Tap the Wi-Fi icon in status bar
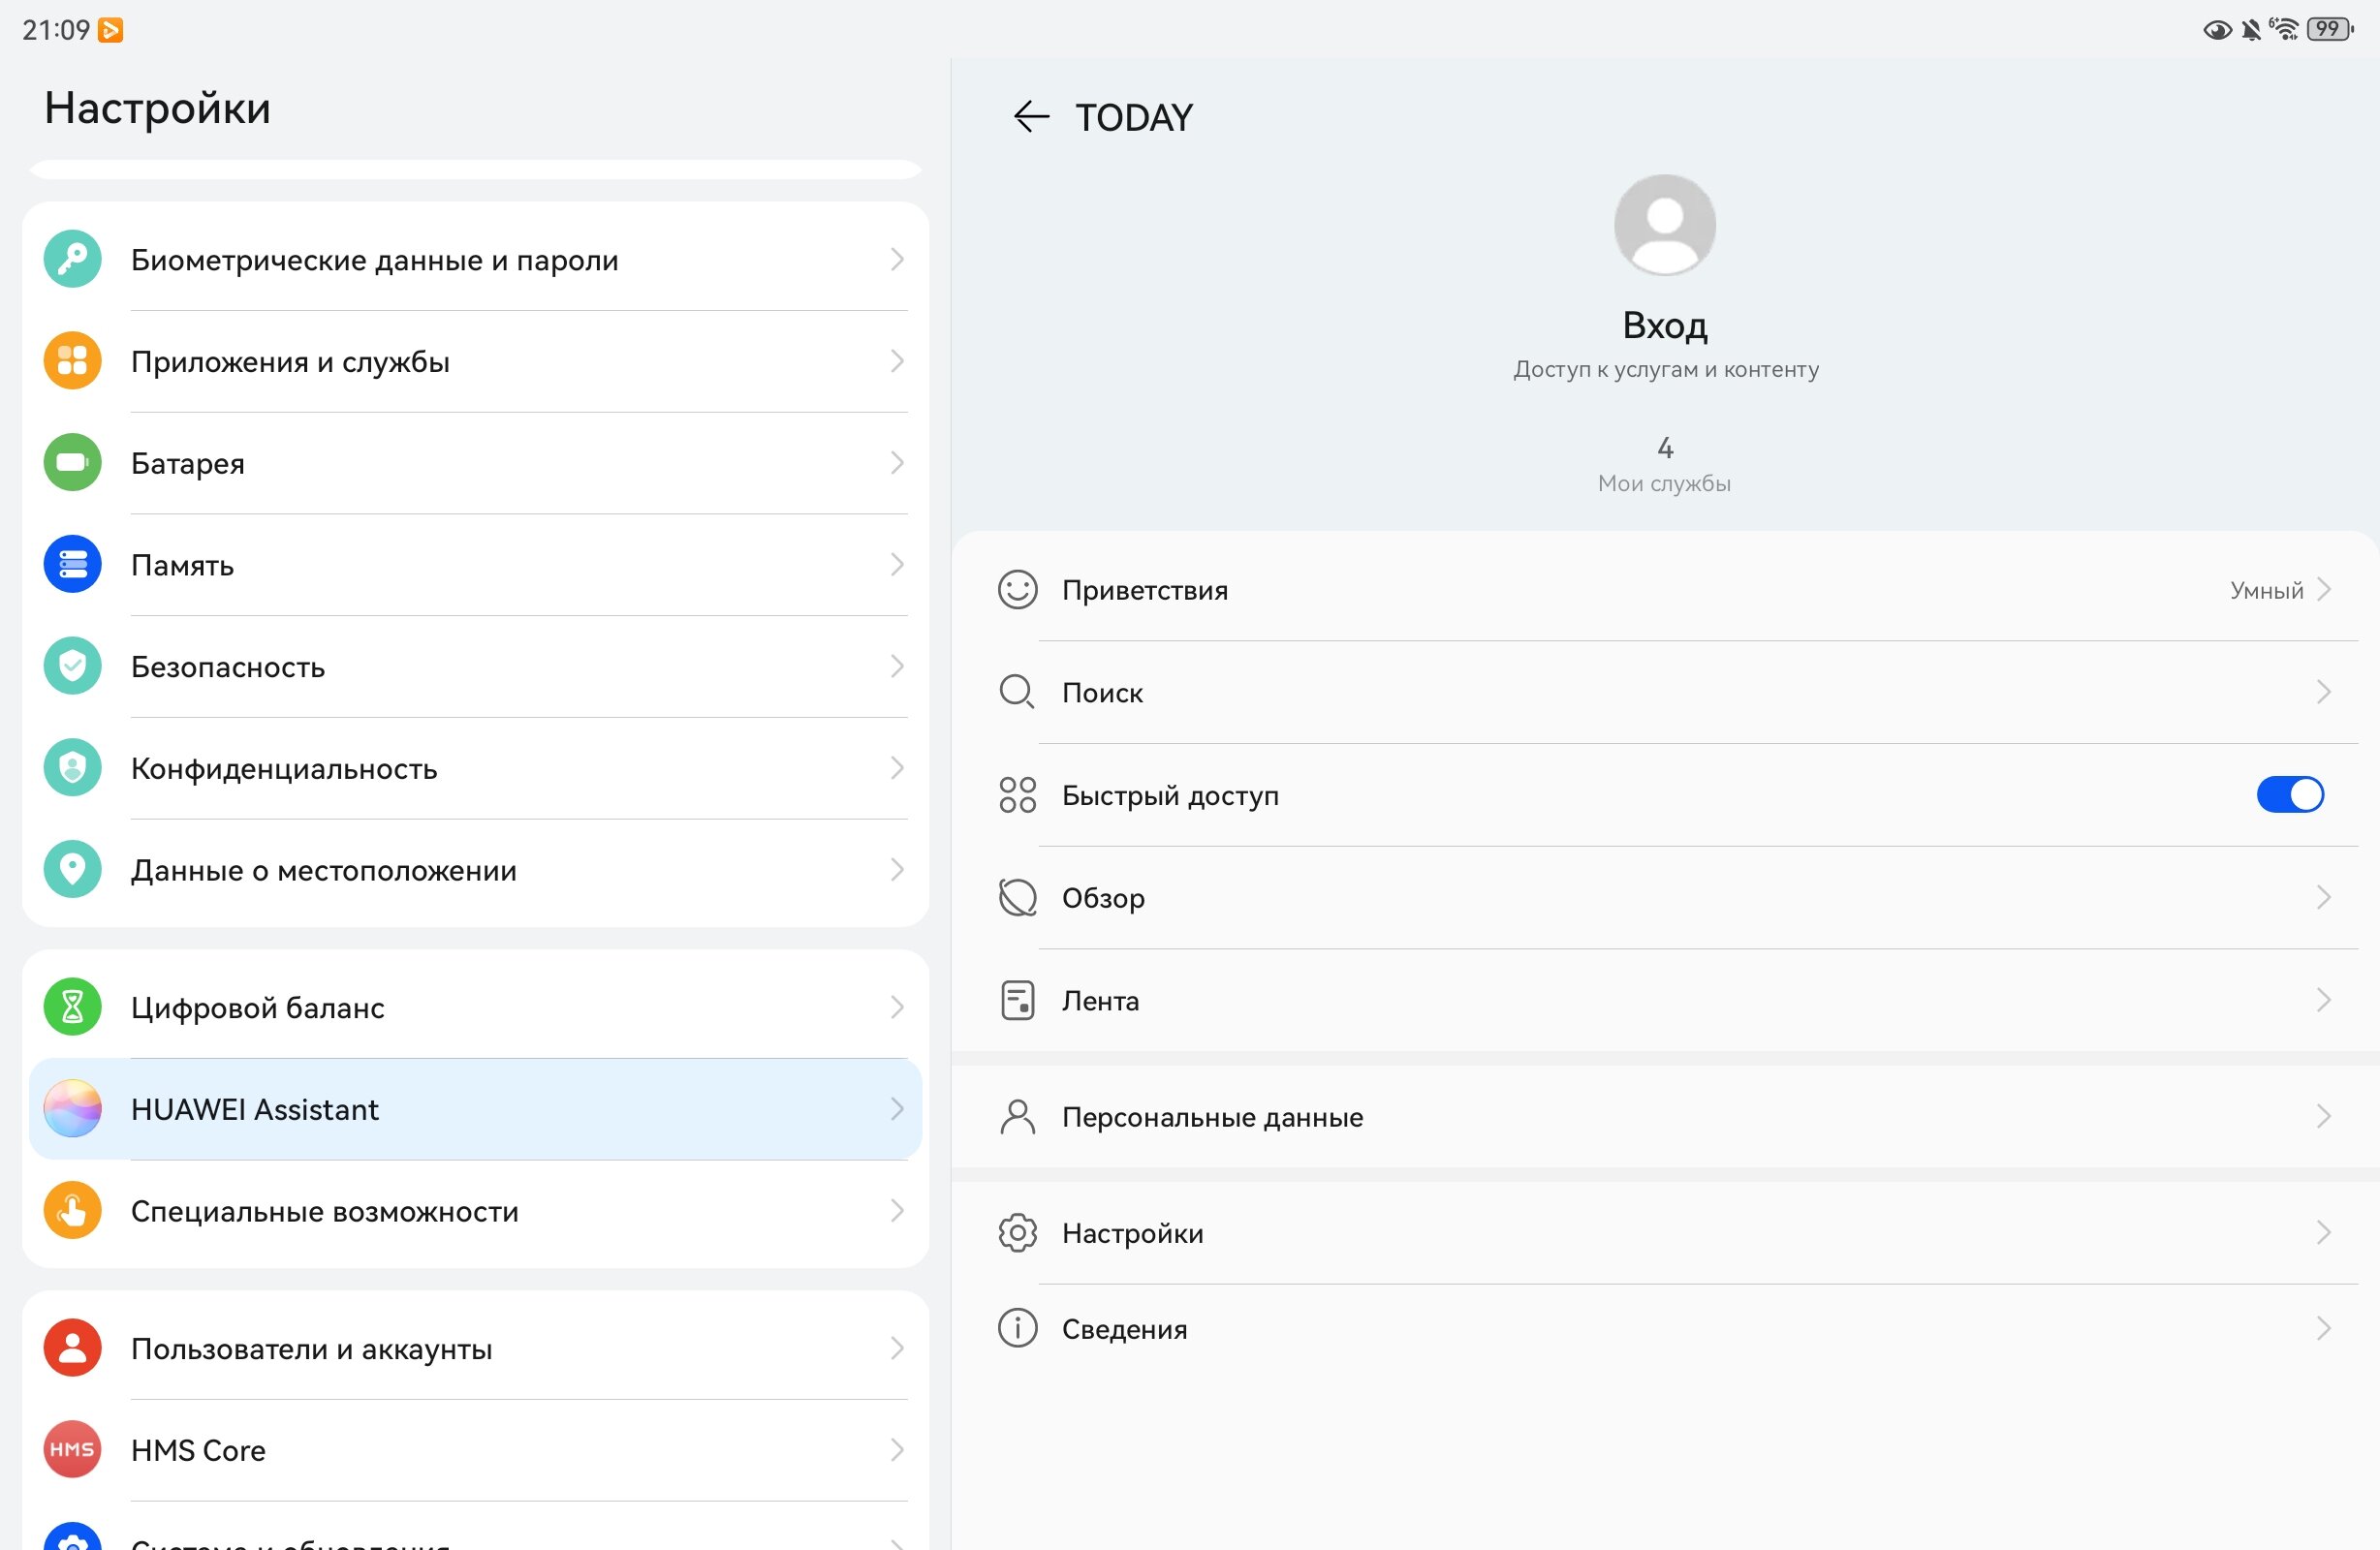The width and height of the screenshot is (2380, 1550). [2284, 29]
